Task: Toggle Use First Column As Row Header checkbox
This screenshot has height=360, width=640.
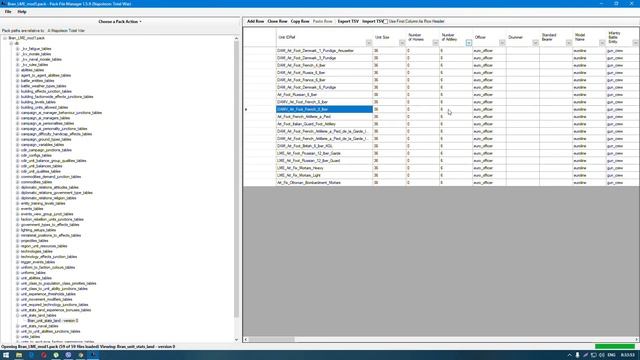Action: click(x=385, y=21)
